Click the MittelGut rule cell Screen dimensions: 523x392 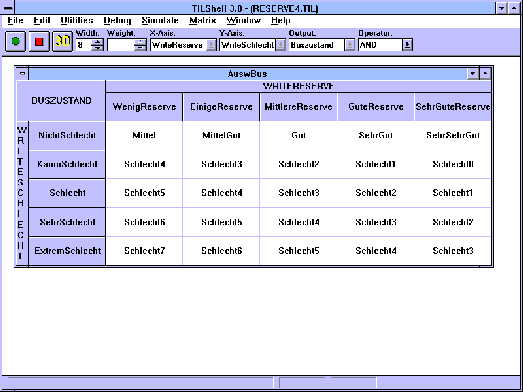pyautogui.click(x=221, y=135)
